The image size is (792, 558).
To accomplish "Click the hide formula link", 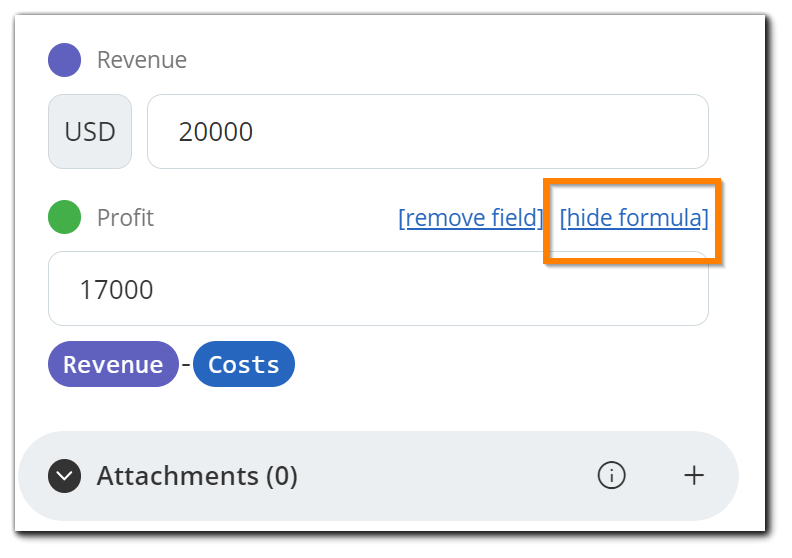I will click(634, 218).
